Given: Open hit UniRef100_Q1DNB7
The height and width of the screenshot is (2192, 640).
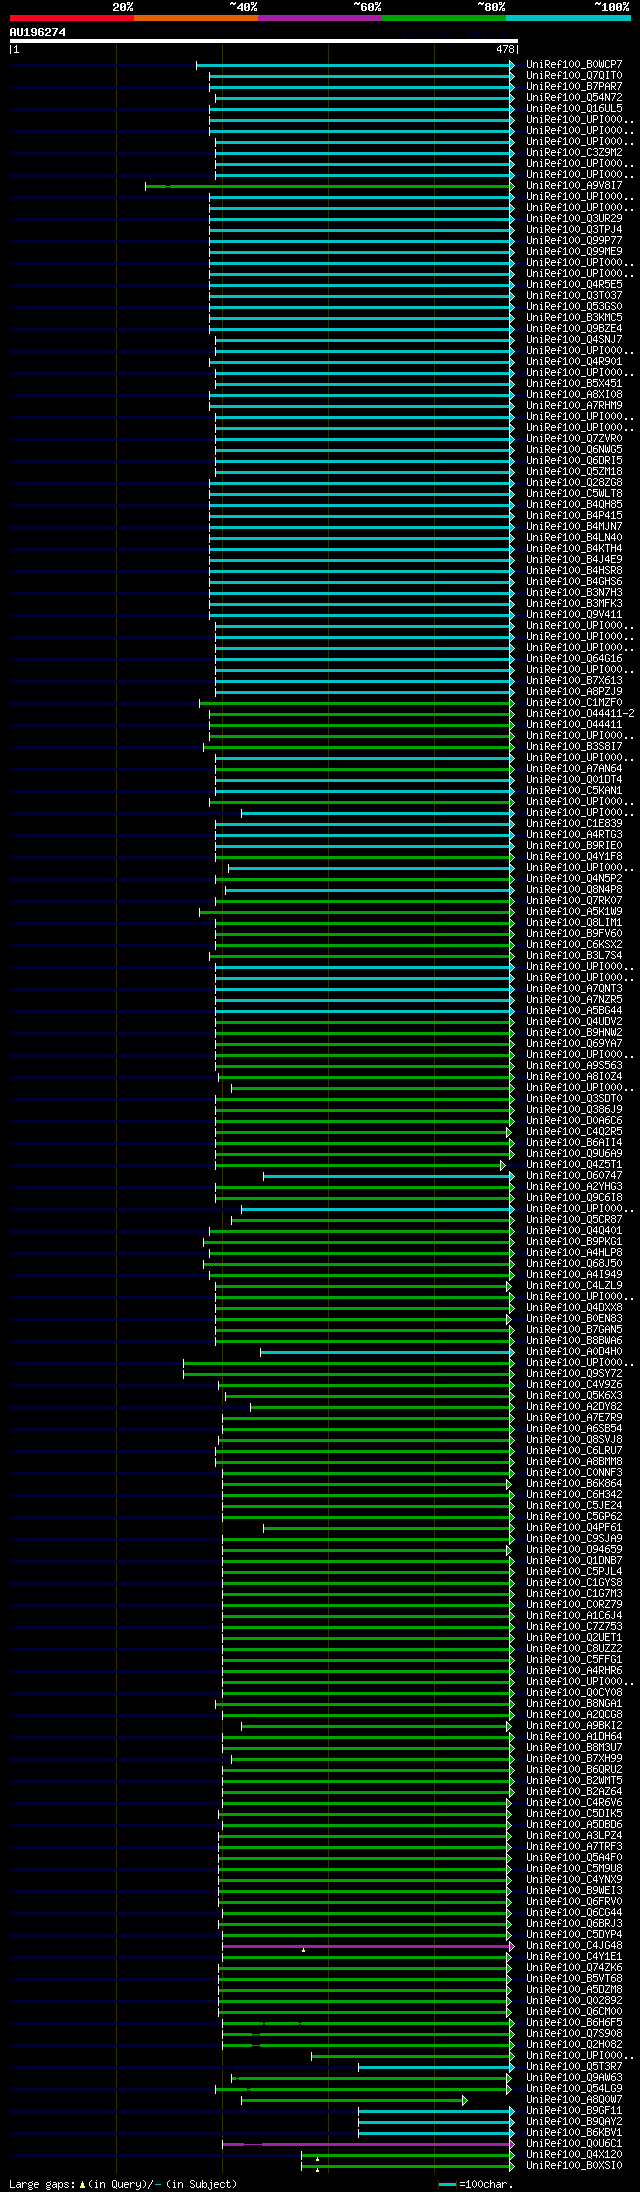Looking at the screenshot, I should click(574, 1561).
